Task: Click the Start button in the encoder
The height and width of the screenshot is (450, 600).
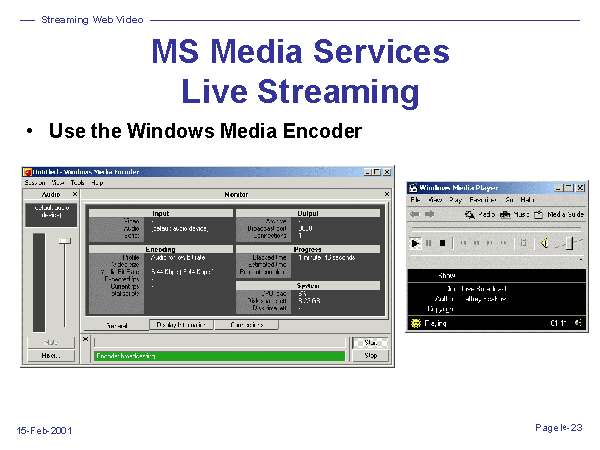Action: click(371, 342)
